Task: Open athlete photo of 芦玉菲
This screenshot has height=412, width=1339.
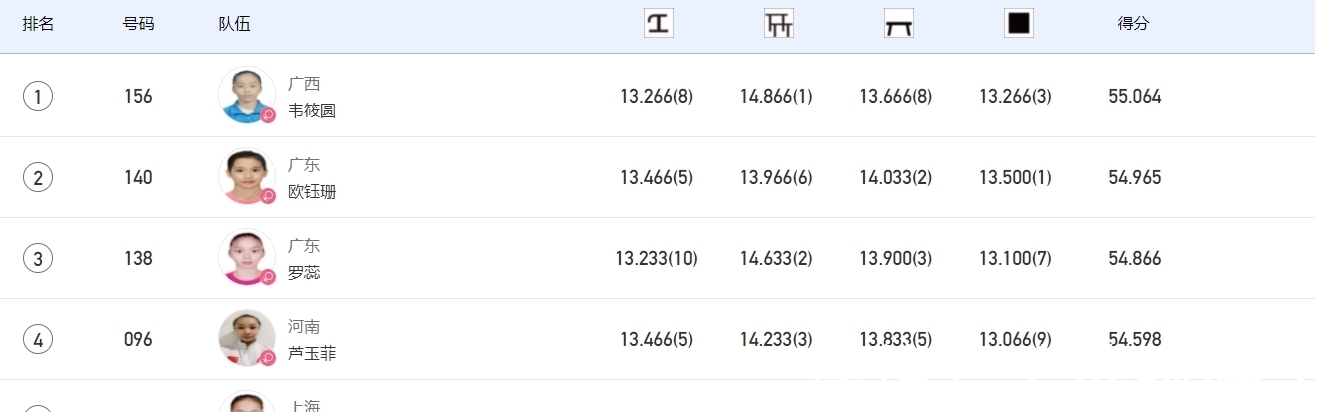Action: [246, 339]
